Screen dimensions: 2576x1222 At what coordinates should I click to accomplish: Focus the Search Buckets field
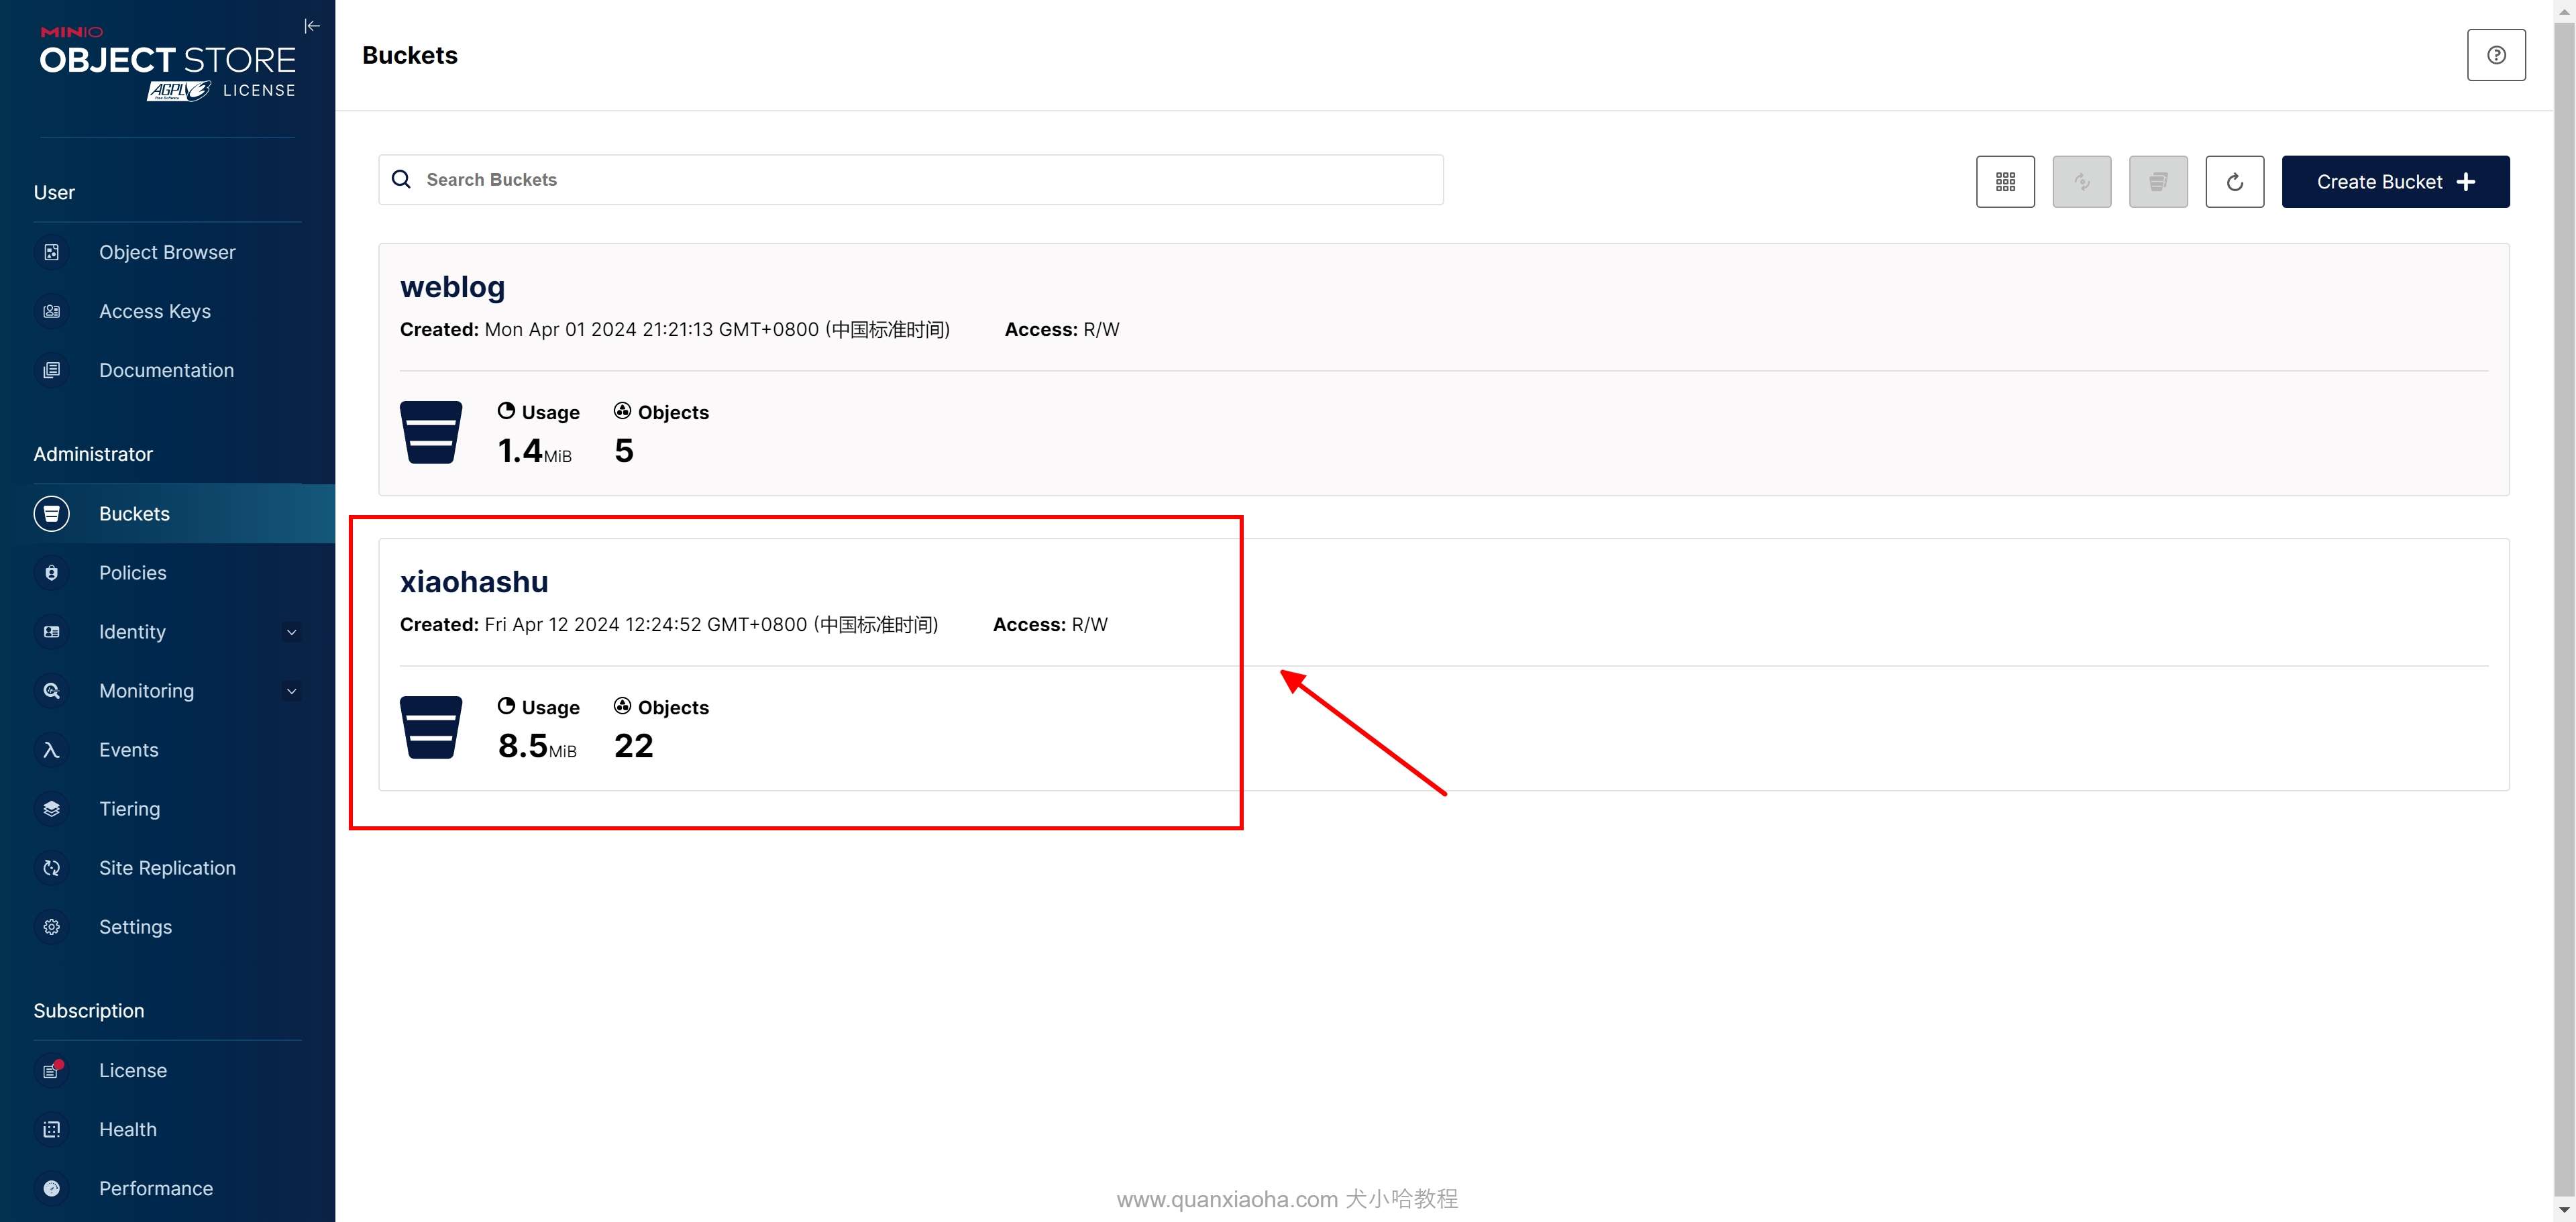(910, 180)
